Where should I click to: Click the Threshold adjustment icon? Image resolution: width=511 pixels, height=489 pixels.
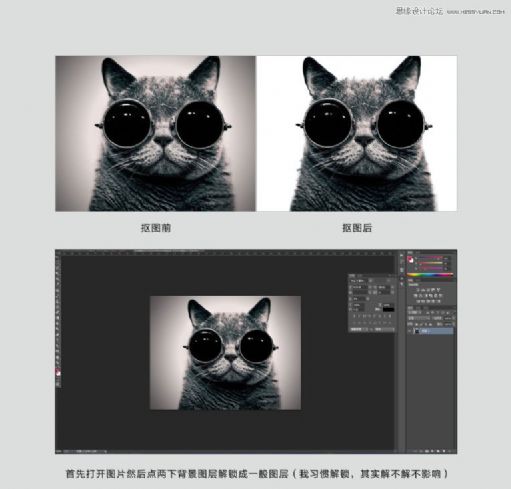428,301
